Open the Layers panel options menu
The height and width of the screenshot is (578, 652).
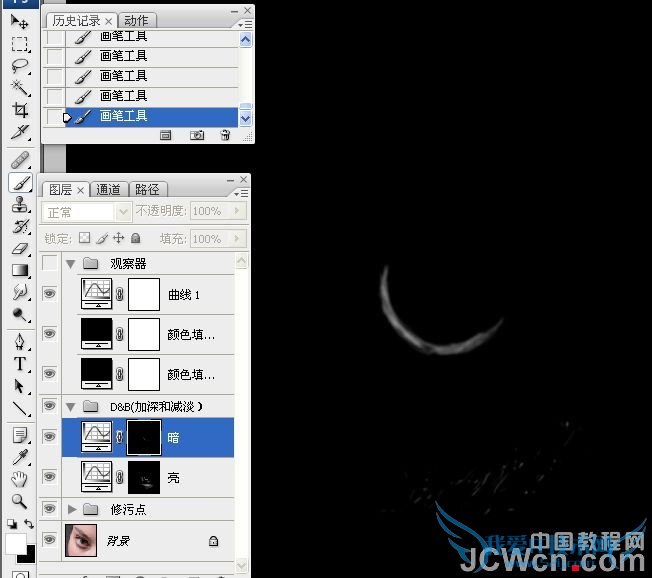(x=242, y=194)
